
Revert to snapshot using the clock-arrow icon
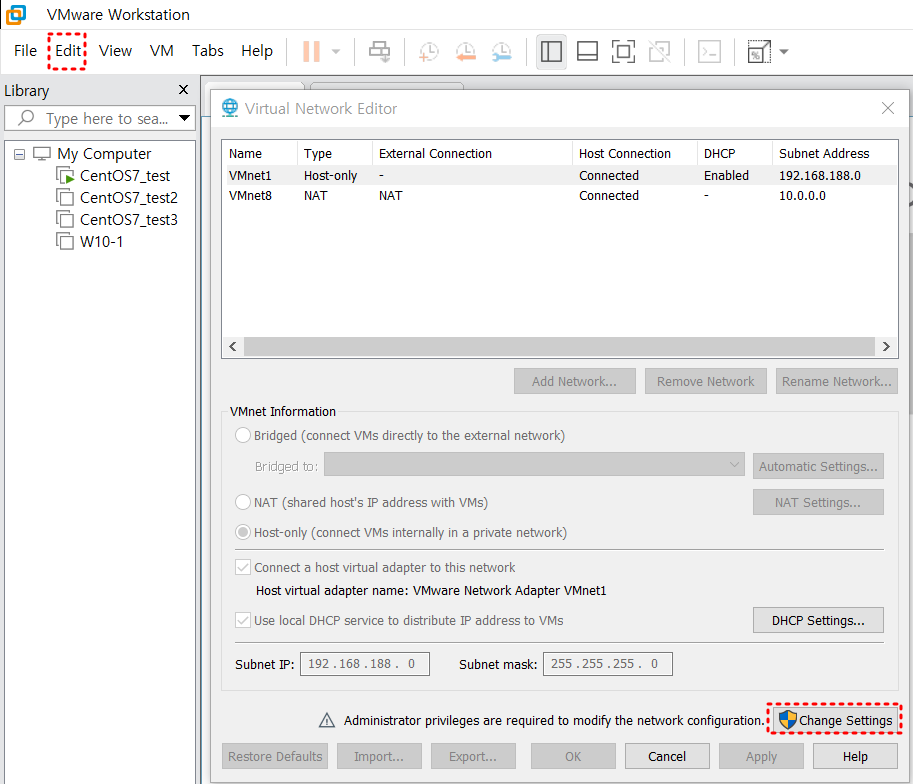[x=465, y=51]
